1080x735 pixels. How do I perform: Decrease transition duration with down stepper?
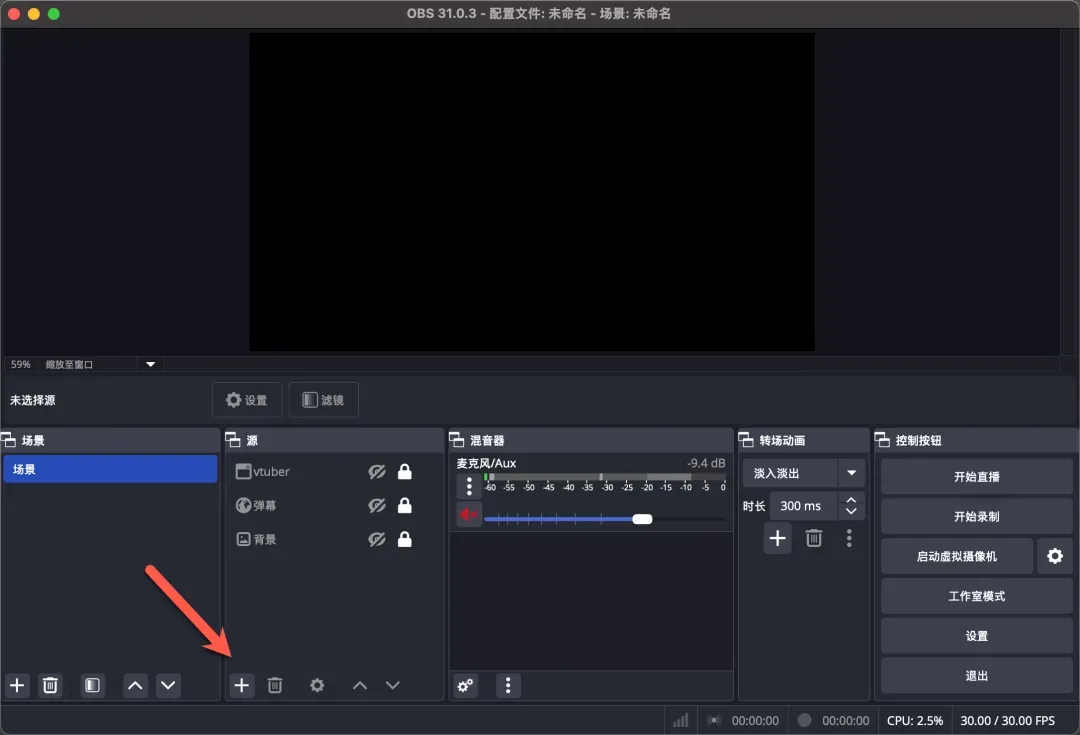click(851, 512)
